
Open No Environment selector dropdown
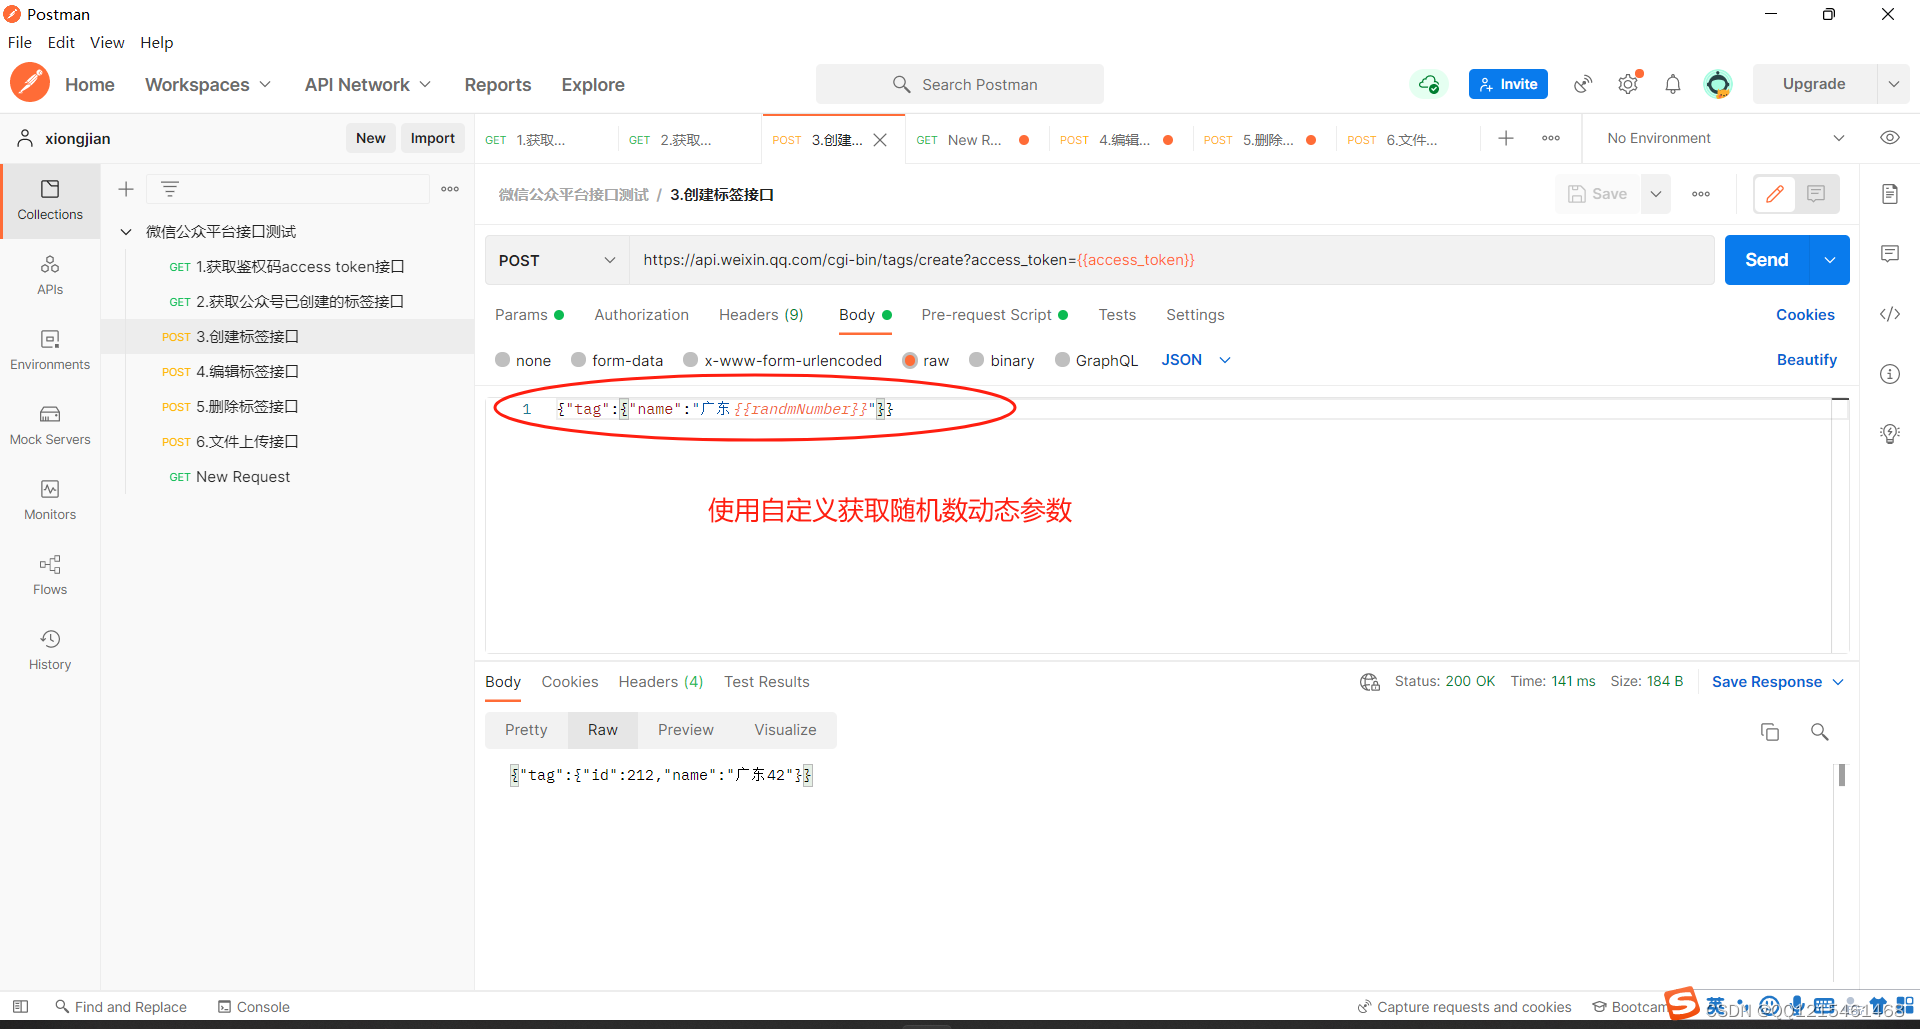pyautogui.click(x=1726, y=138)
